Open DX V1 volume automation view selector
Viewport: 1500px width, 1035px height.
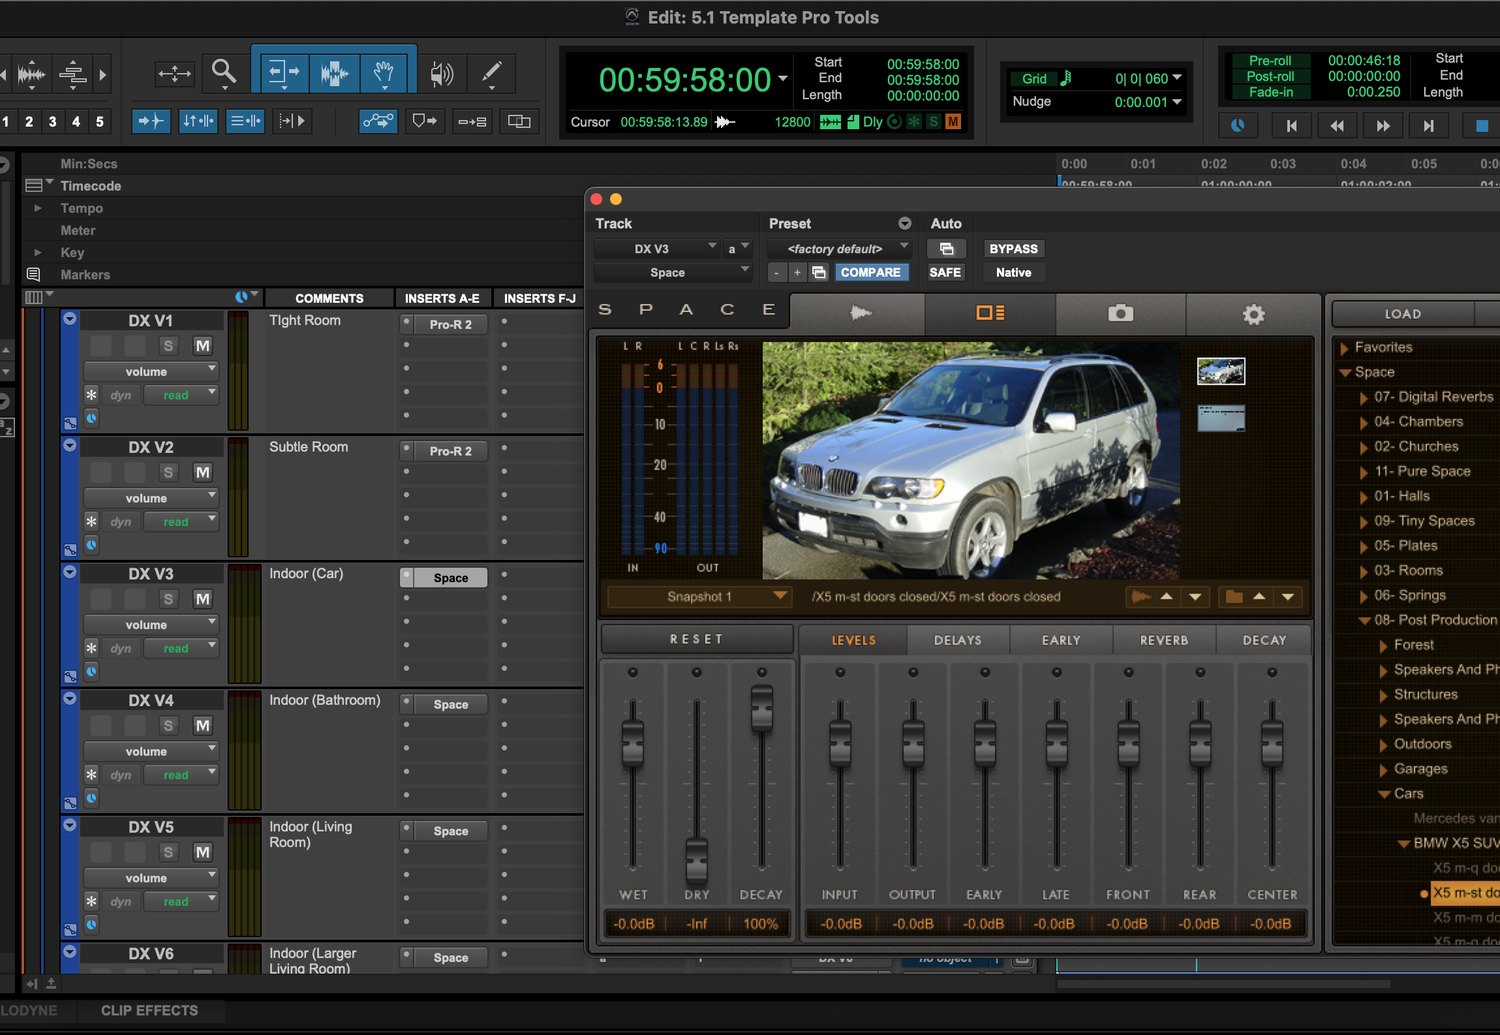[x=151, y=372]
